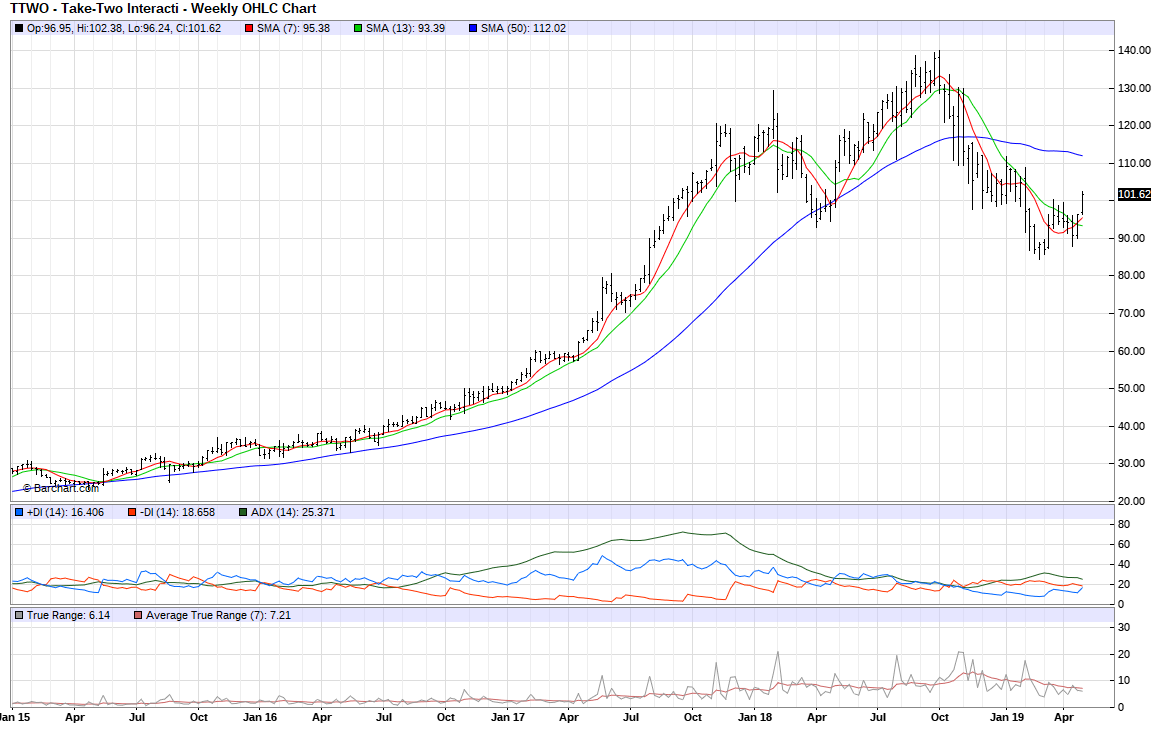The height and width of the screenshot is (748, 1156).
Task: Click the 'SMA (7): 95.38' legend text
Action: pos(293,29)
